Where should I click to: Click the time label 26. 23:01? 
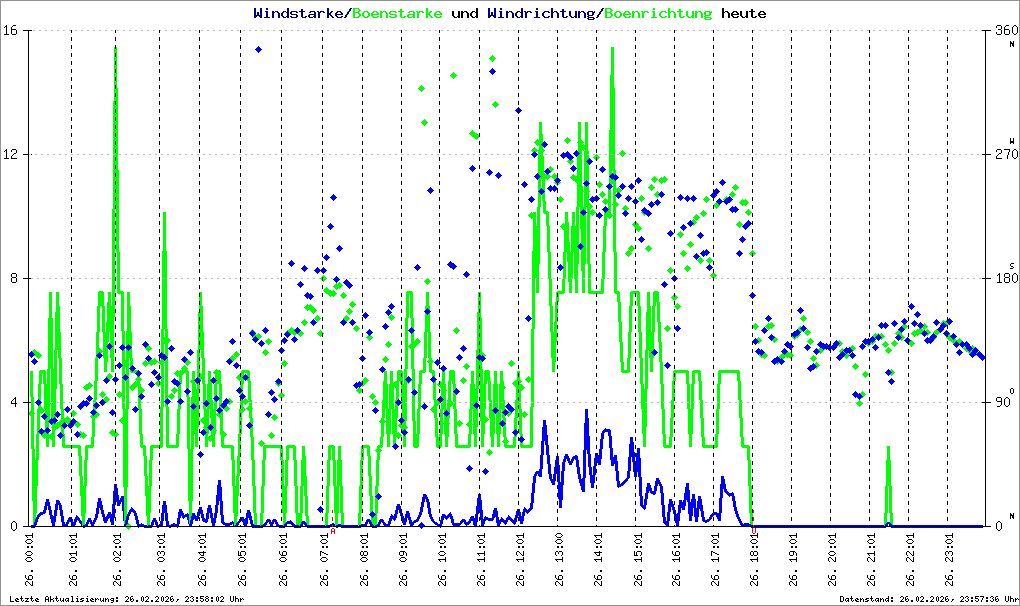948,559
